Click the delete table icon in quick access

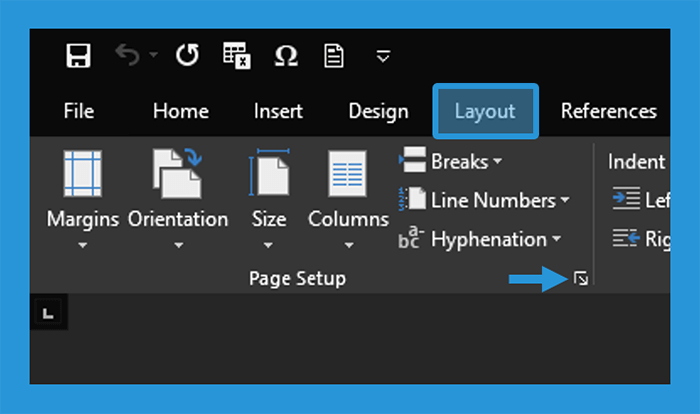coord(237,55)
